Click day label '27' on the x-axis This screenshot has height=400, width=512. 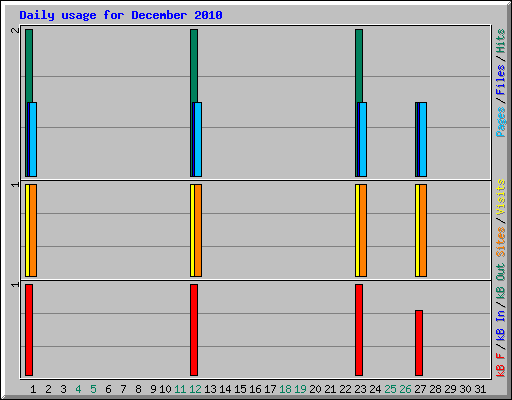pyautogui.click(x=420, y=389)
